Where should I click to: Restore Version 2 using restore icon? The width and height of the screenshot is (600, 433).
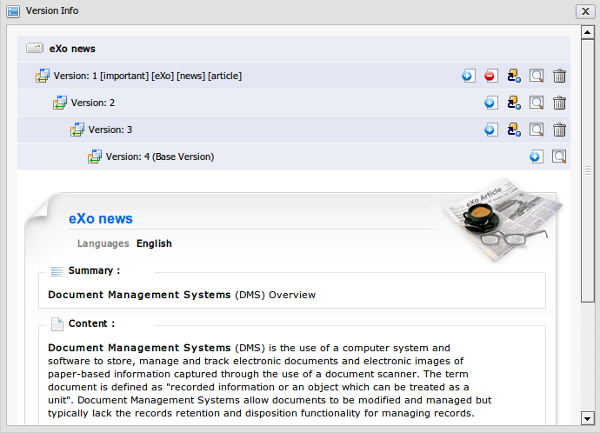click(513, 102)
